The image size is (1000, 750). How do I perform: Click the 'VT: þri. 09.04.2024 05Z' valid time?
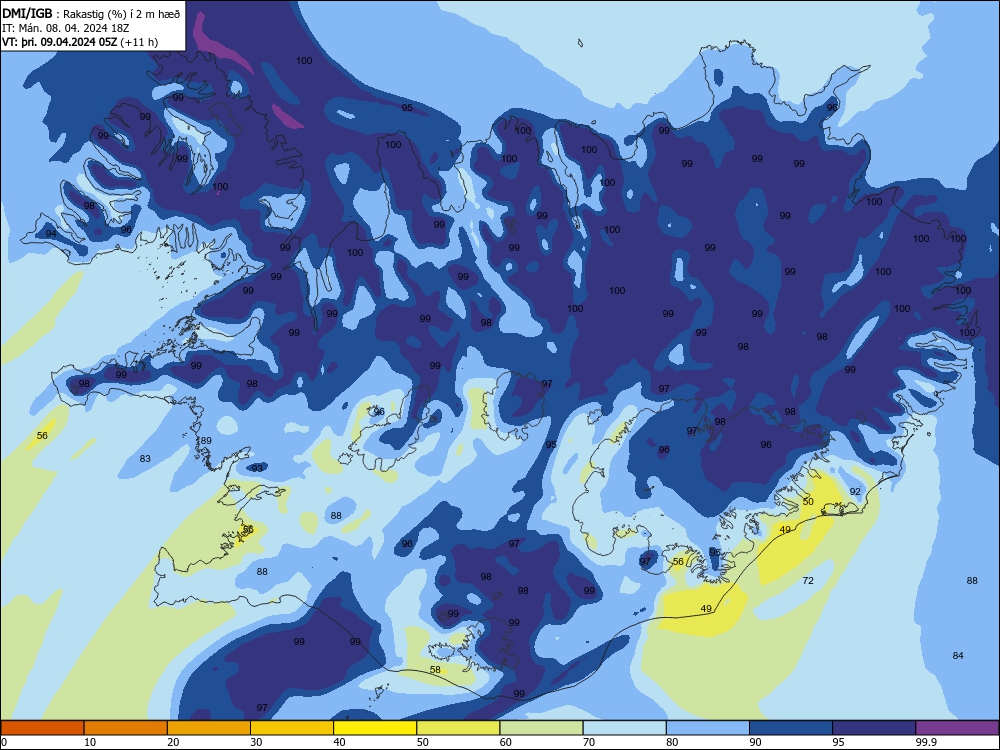tap(59, 42)
